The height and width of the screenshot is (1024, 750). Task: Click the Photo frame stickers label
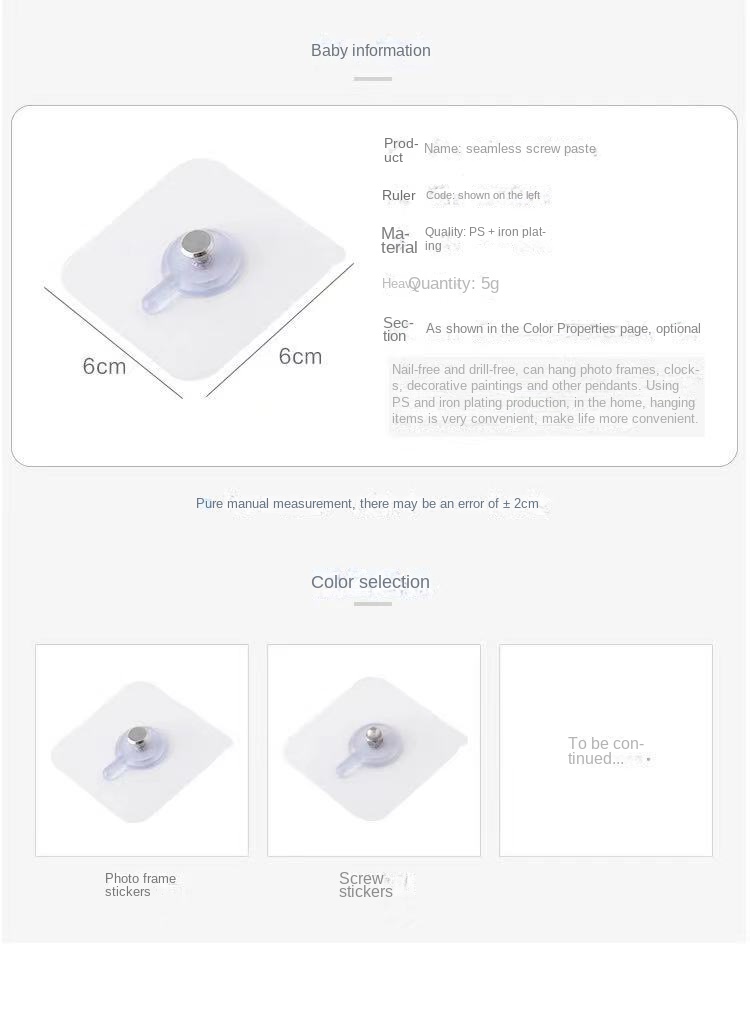tap(140, 885)
